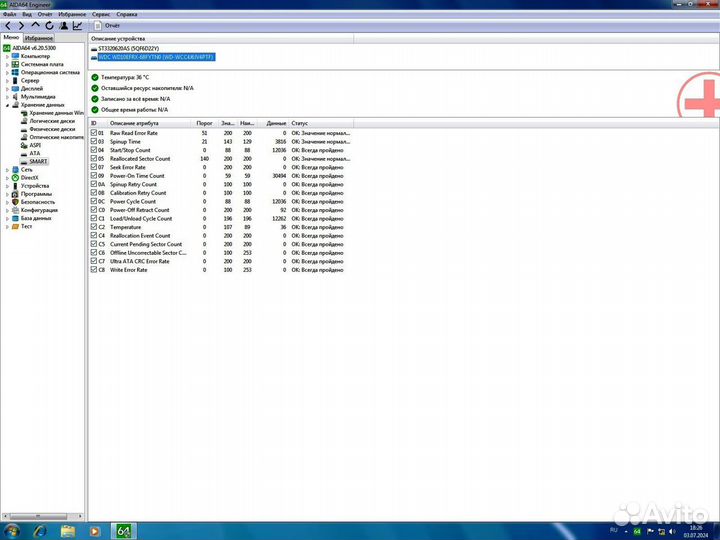The height and width of the screenshot is (540, 720).
Task: Expand the Сервер tree node
Action: tap(7, 80)
